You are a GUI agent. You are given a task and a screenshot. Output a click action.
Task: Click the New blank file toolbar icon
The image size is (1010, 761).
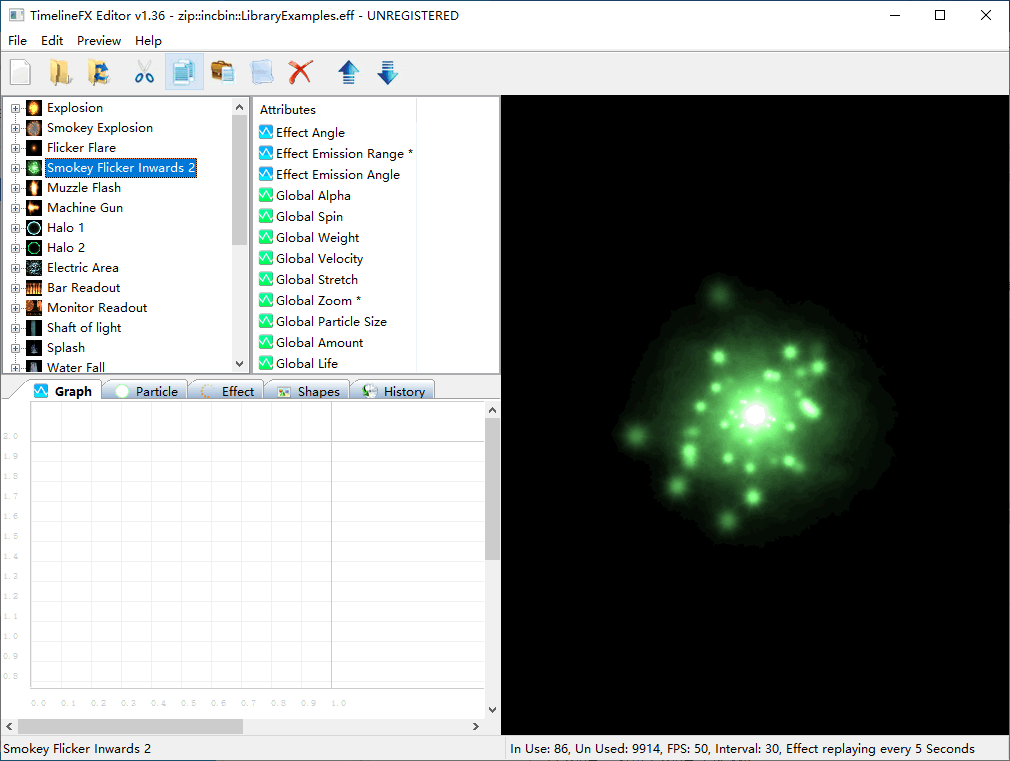pyautogui.click(x=21, y=73)
